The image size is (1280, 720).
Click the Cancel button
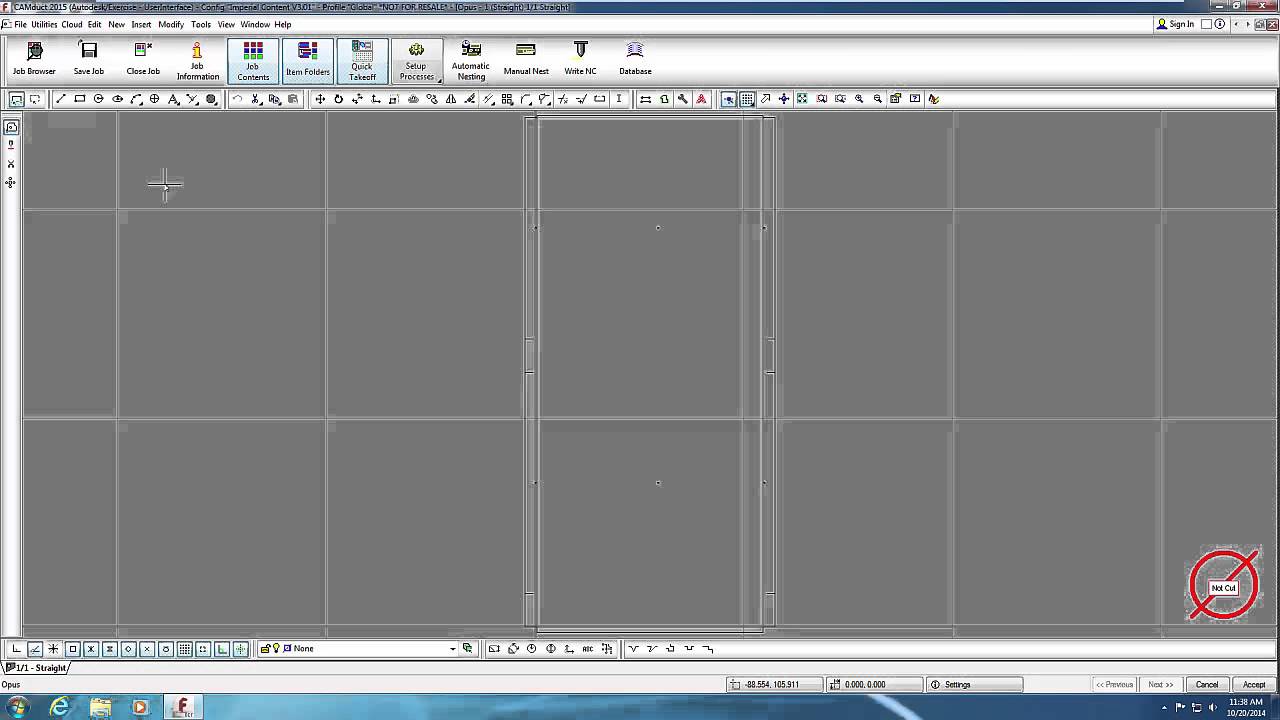click(1207, 685)
